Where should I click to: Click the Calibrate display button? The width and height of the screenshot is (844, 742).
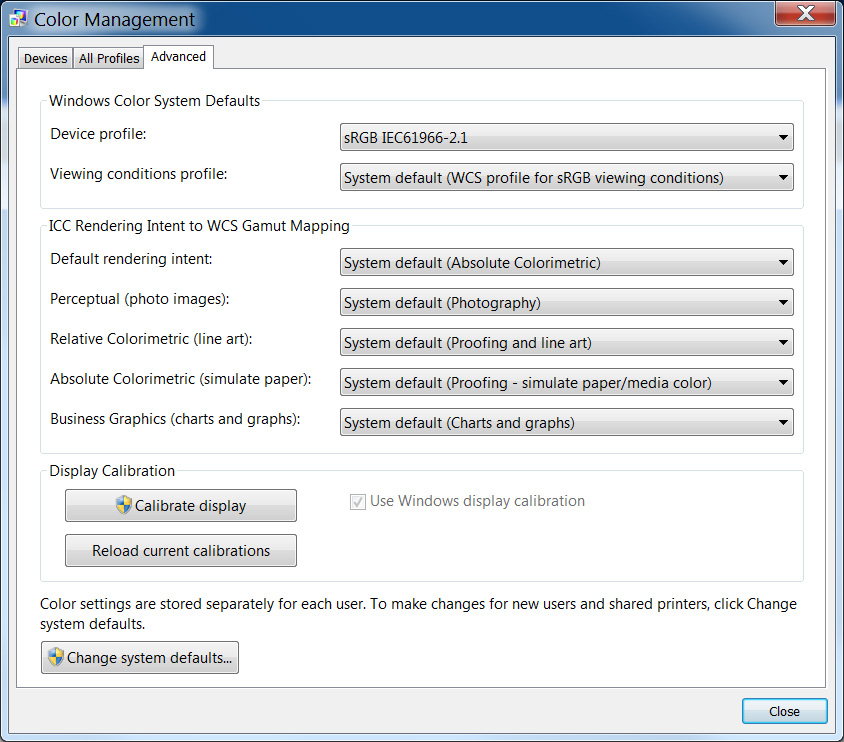(181, 506)
